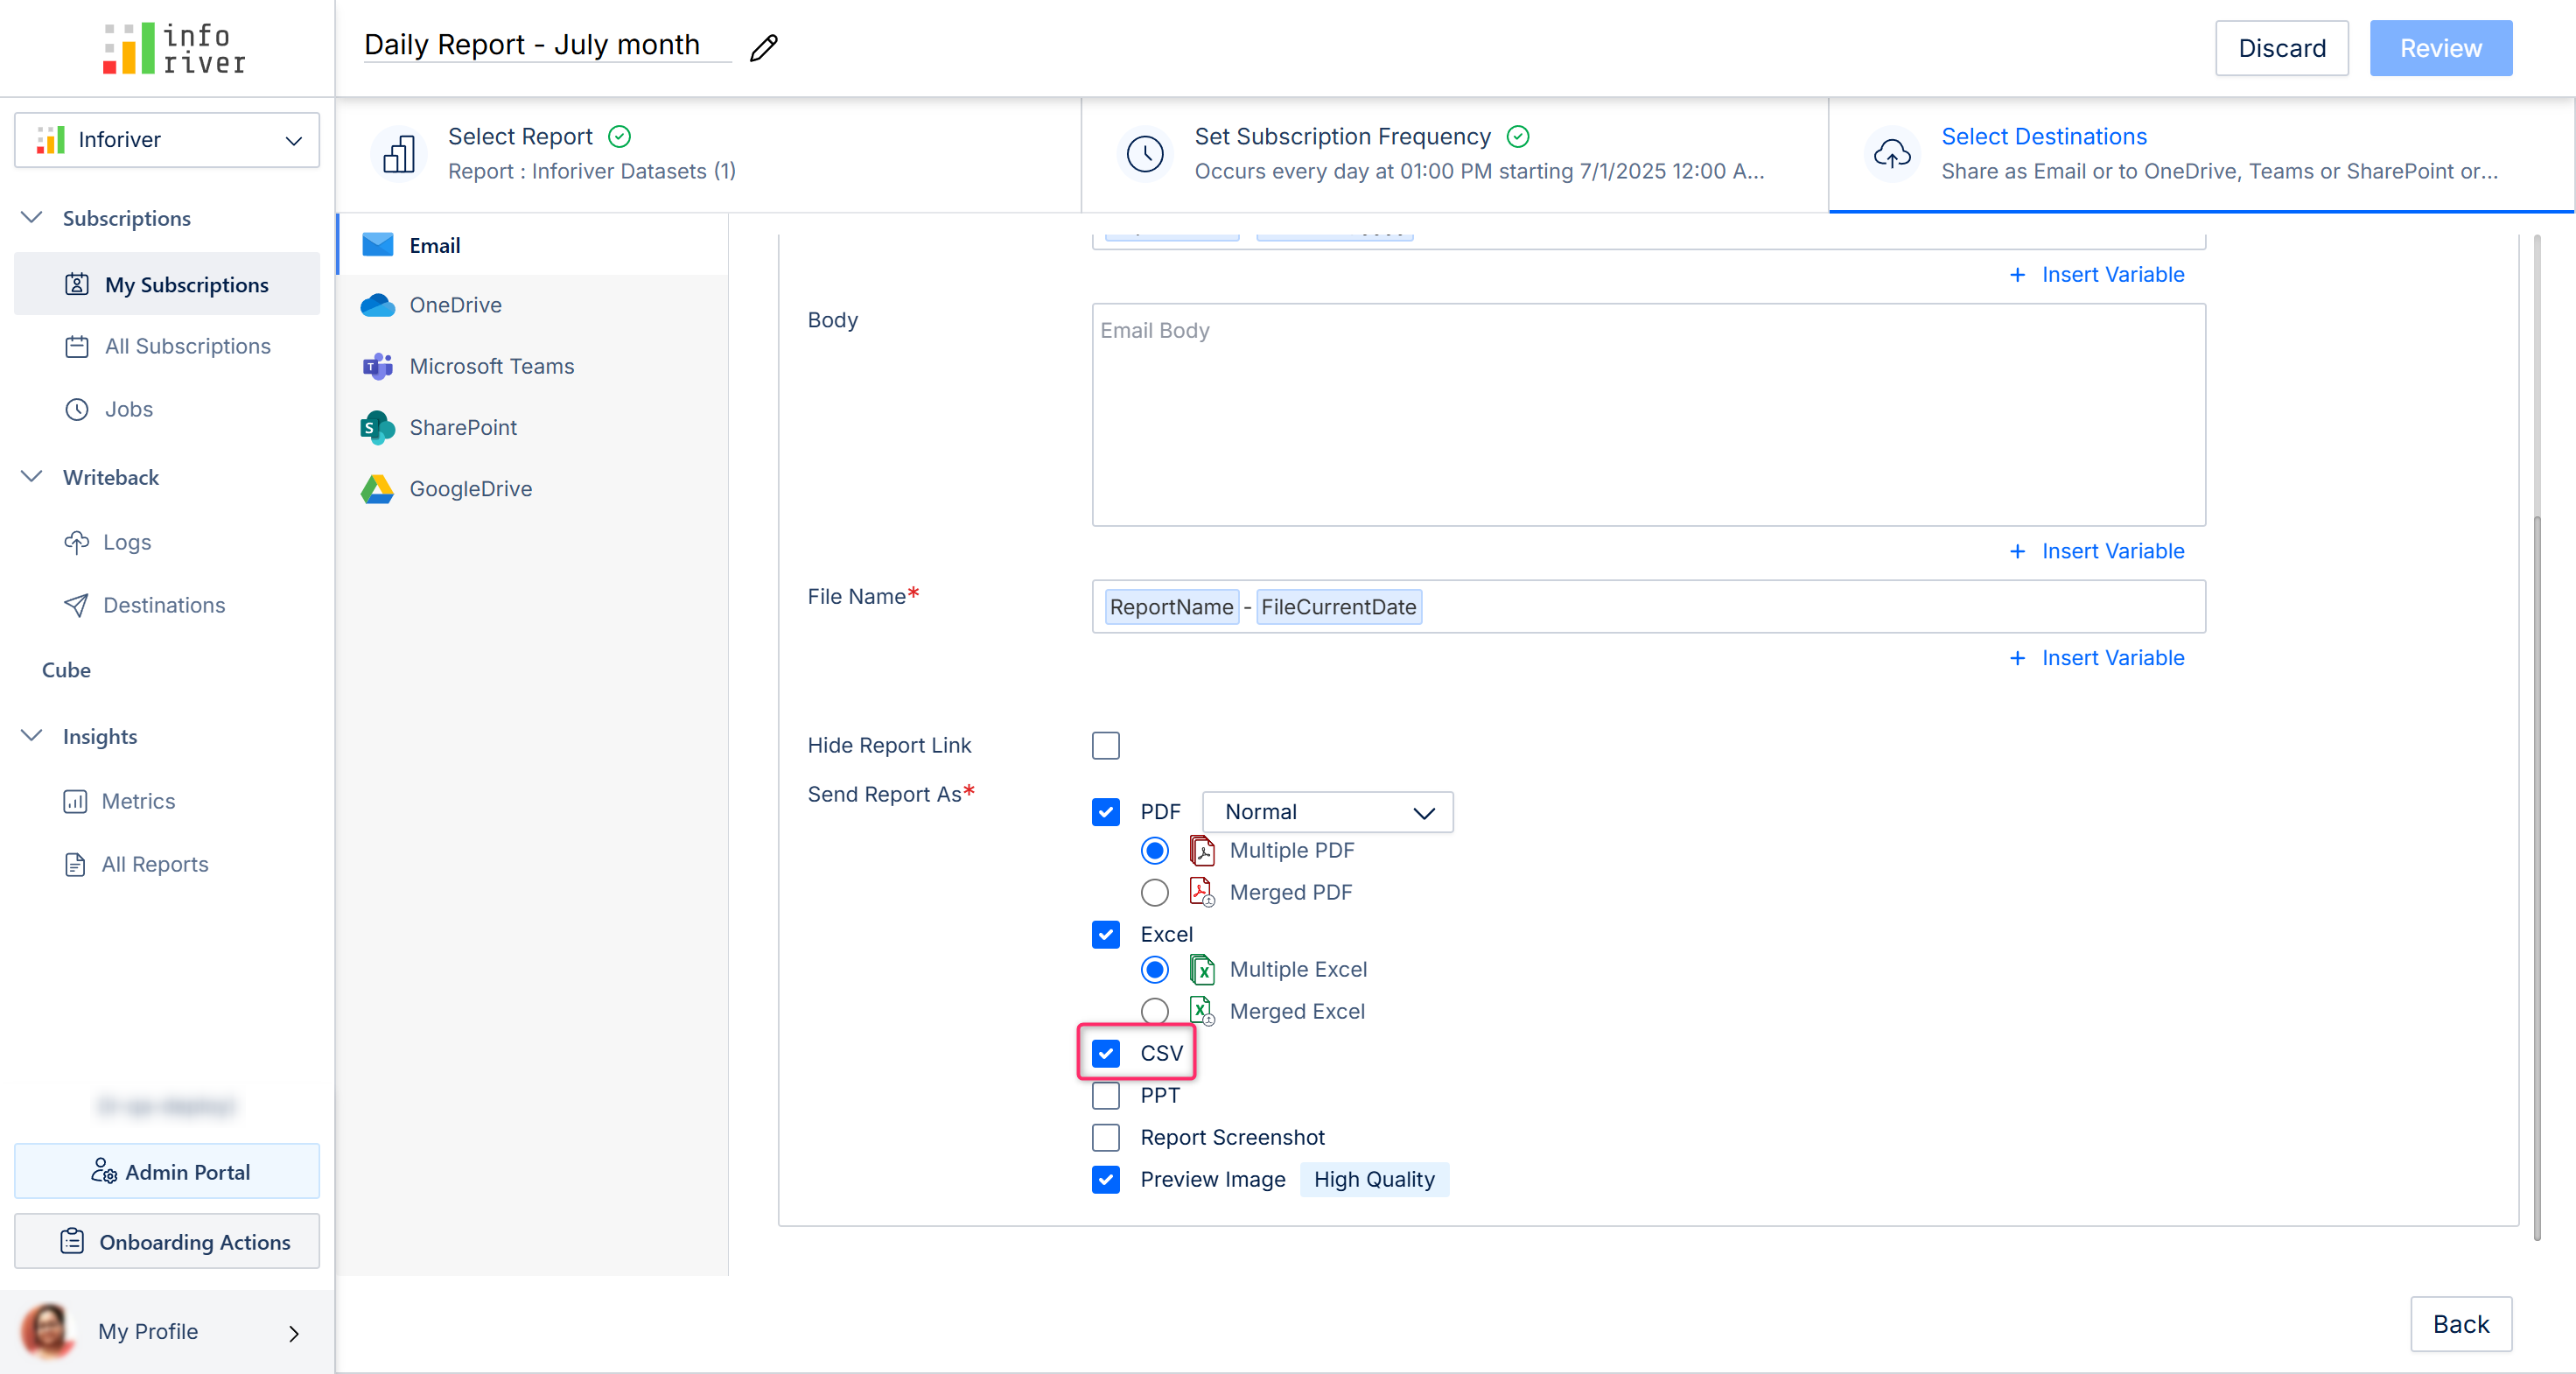Select the Merged PDF radio button

1154,892
